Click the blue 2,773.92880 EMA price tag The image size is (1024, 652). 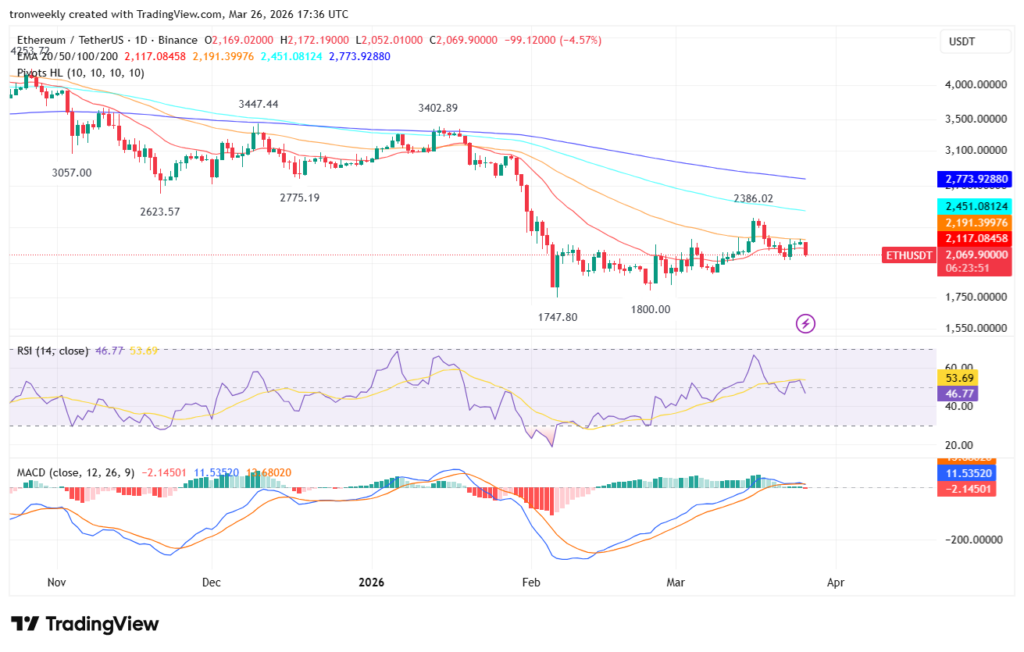974,179
